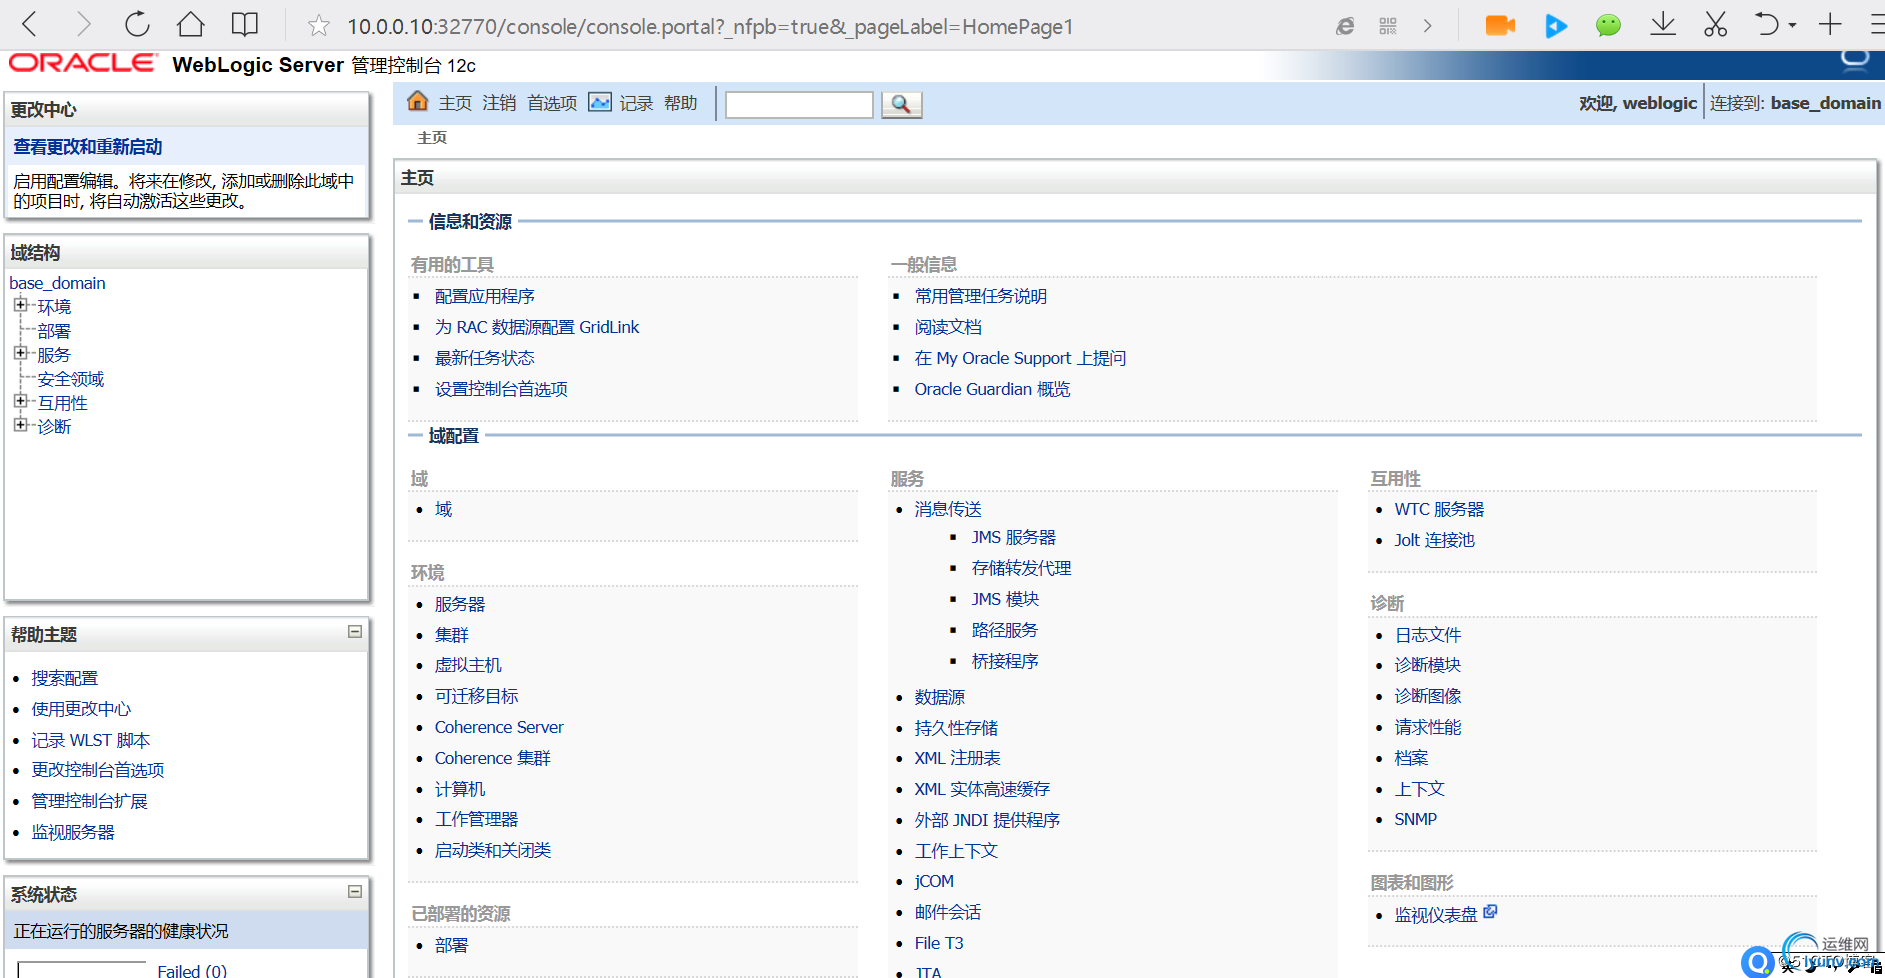This screenshot has height=978, width=1885.
Task: Open the 外部 JNDI 提供程序 link
Action: point(987,820)
